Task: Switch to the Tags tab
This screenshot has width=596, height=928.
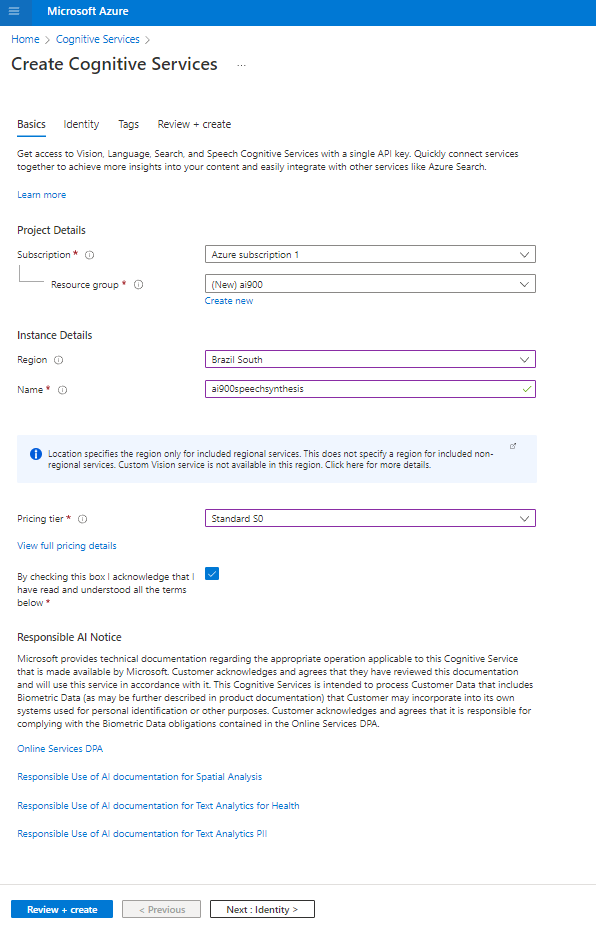Action: (x=128, y=124)
